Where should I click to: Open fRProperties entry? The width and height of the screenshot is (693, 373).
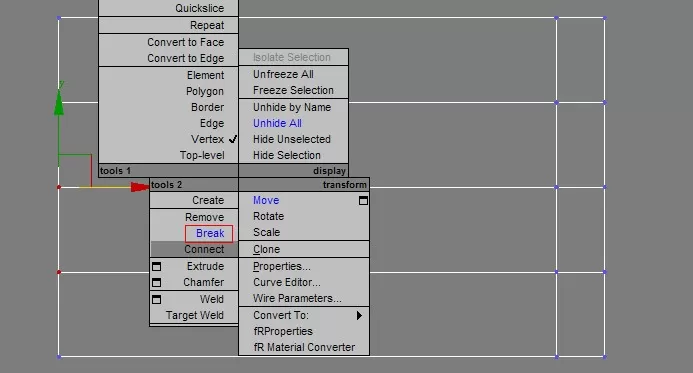coord(283,331)
